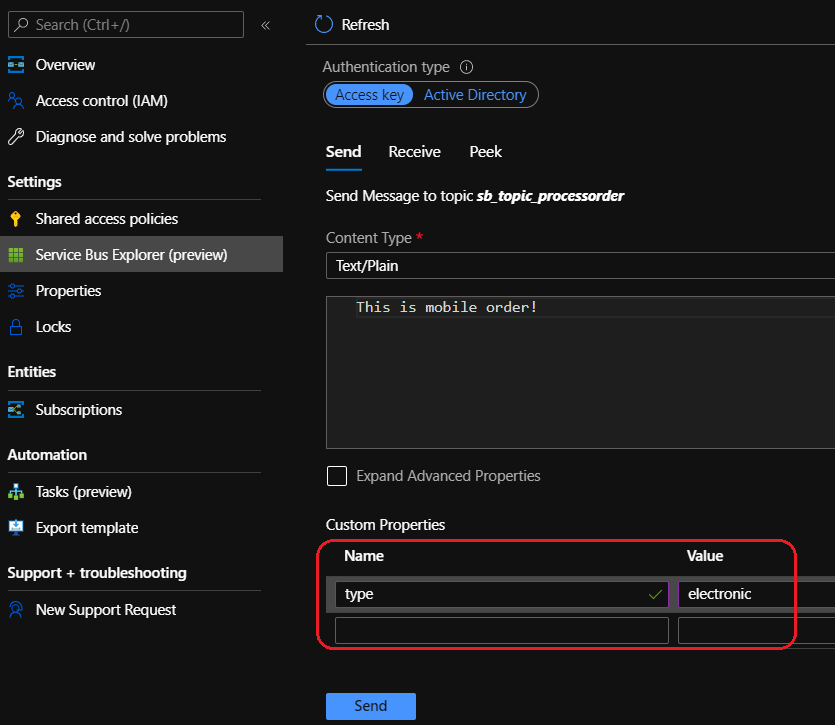835x725 pixels.
Task: Switch authentication to Active Directory
Action: [x=475, y=95]
